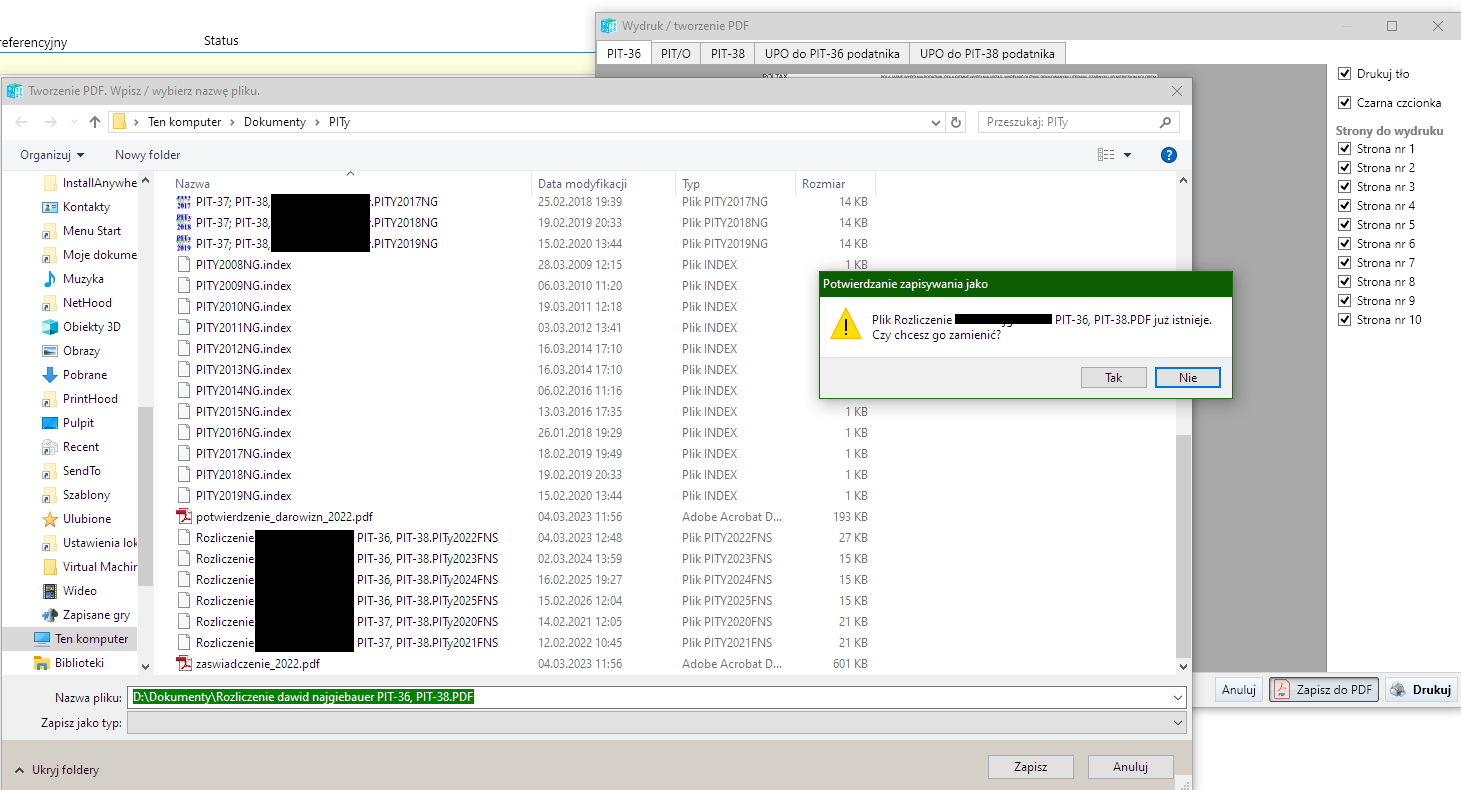1461x790 pixels.
Task: Click the PDF icon on Zapisz do PDF
Action: click(x=1281, y=689)
